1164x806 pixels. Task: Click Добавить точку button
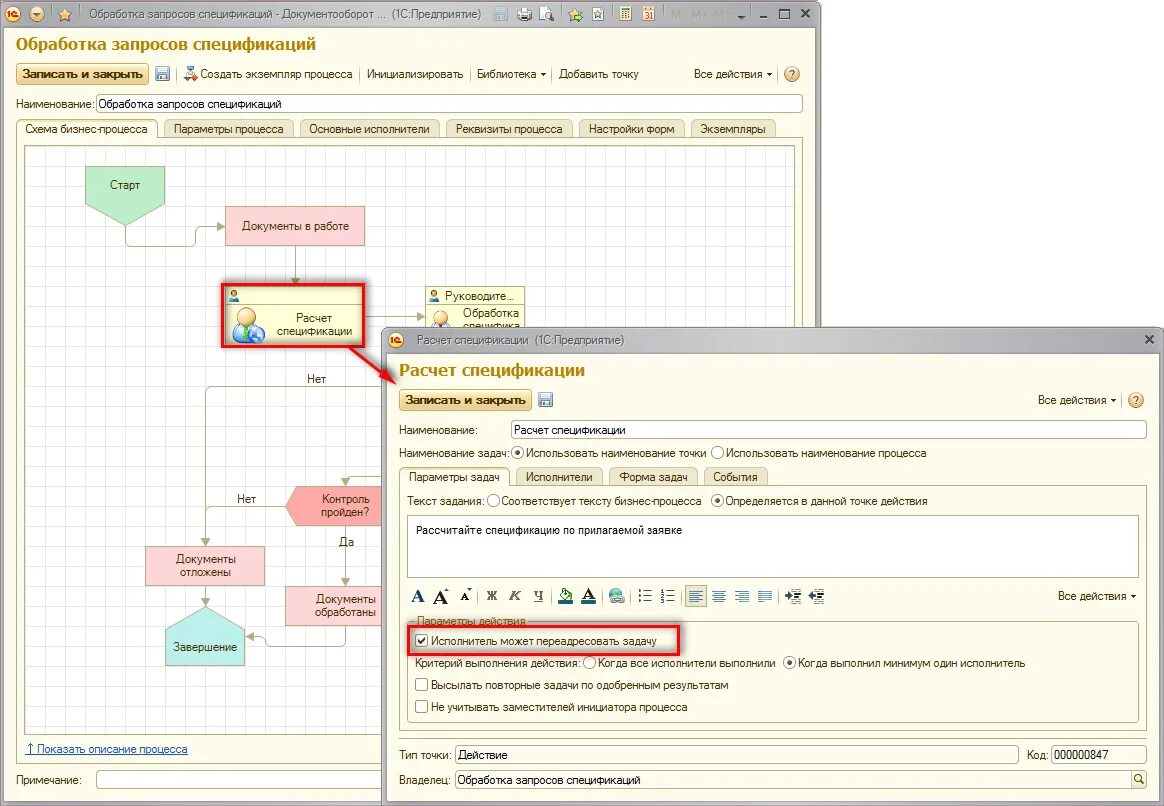click(x=598, y=74)
